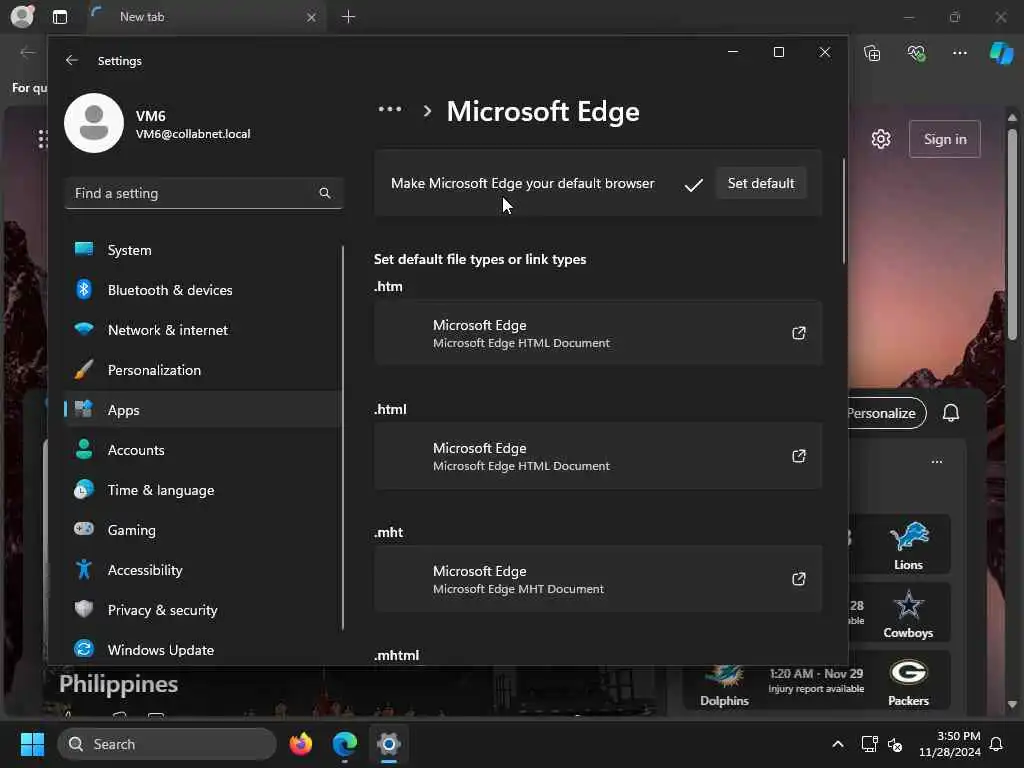Open Privacy & security category

(203, 610)
